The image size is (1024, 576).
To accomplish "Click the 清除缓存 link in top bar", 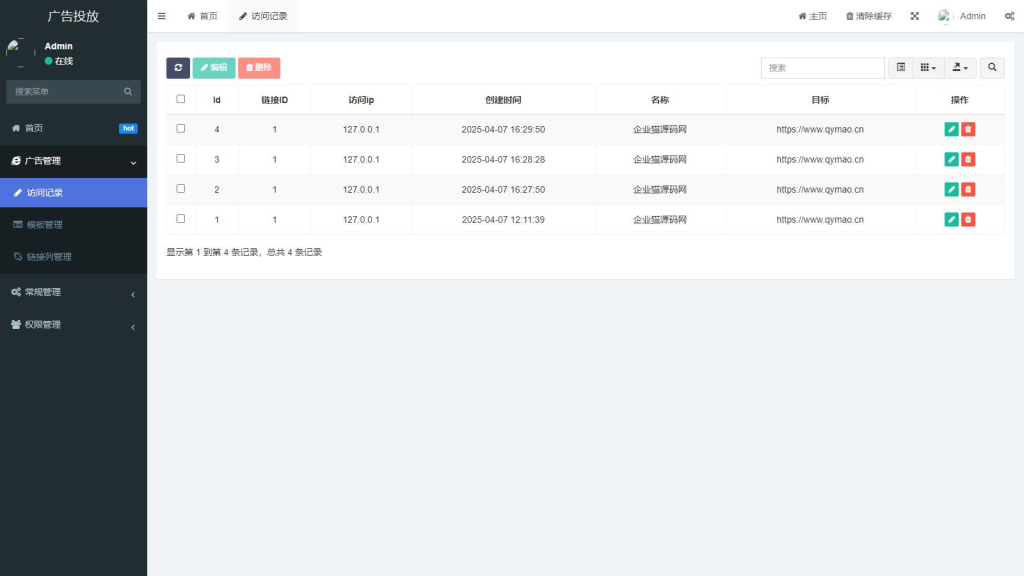I will (x=868, y=16).
